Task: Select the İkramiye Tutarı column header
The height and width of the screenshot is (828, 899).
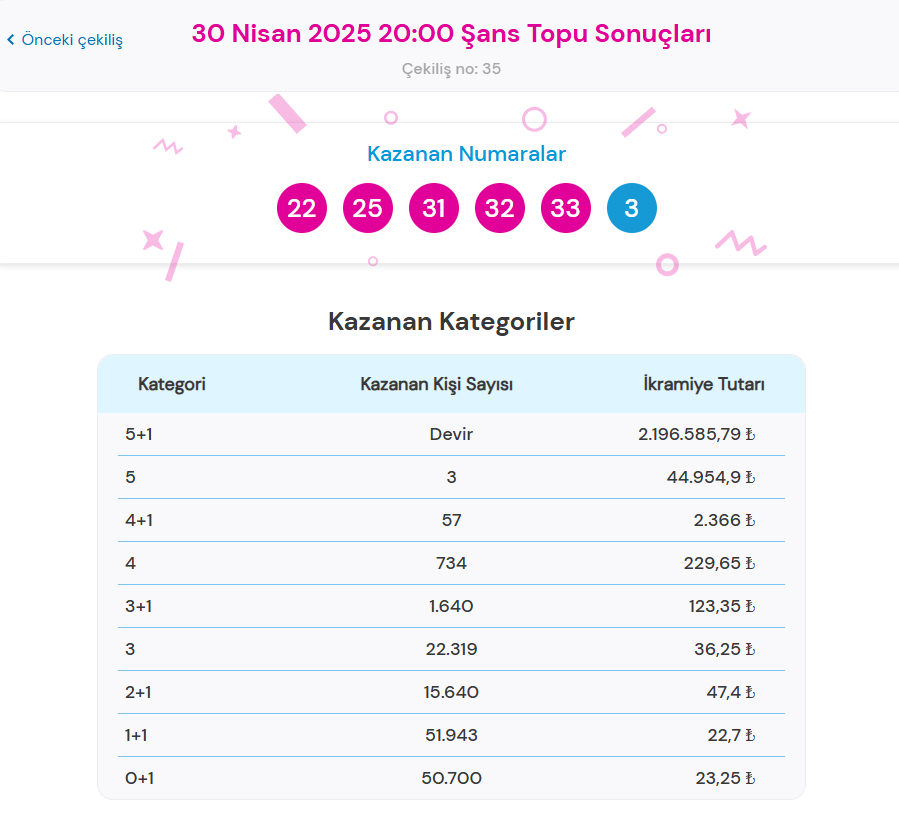Action: [703, 384]
